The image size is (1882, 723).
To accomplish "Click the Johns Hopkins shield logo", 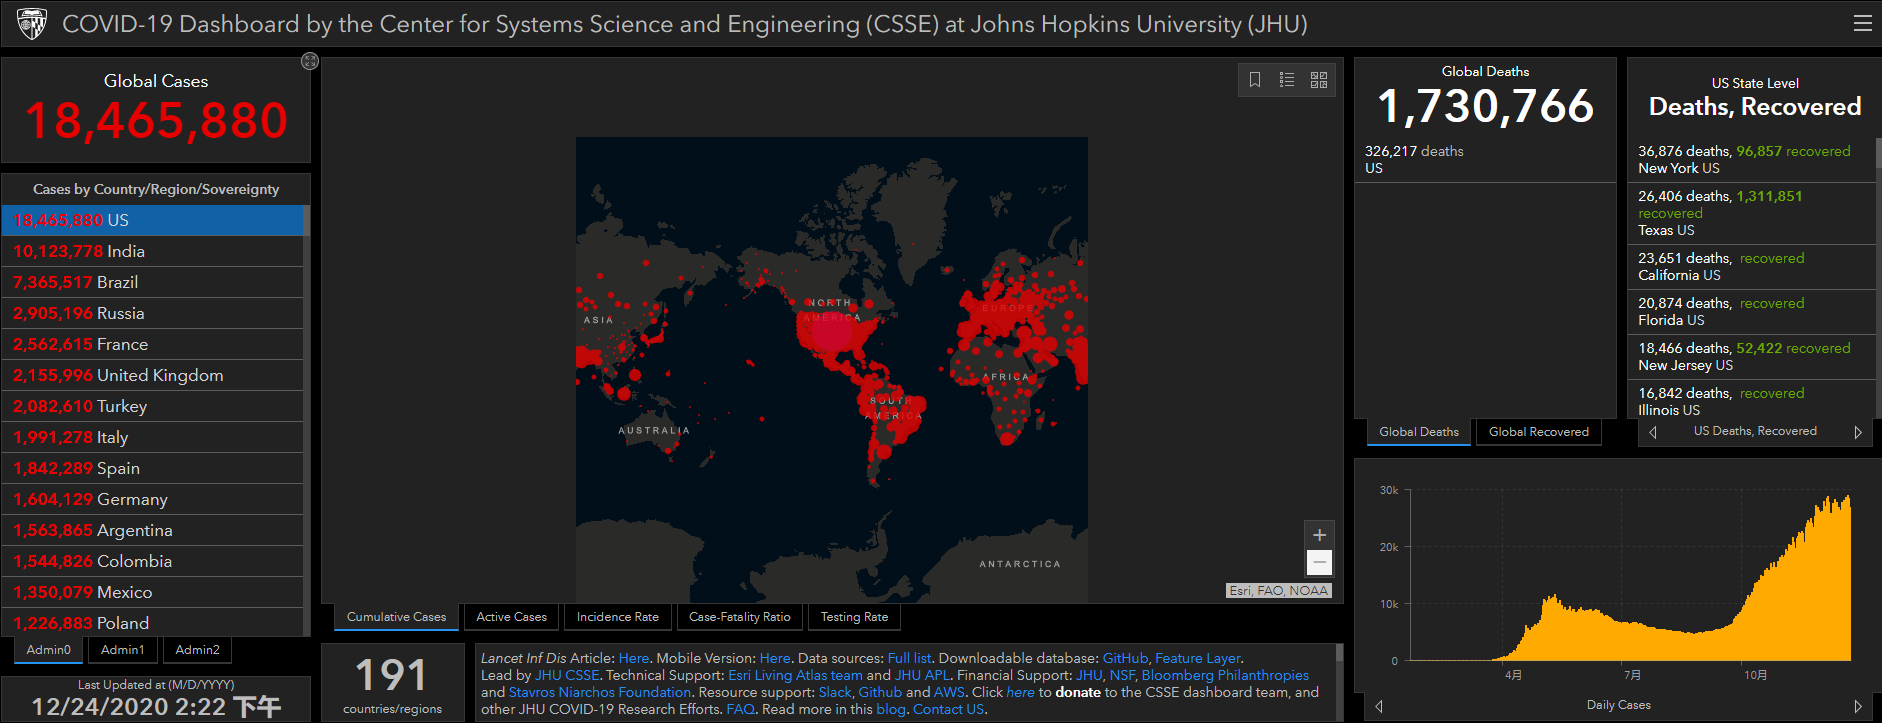I will (32, 24).
